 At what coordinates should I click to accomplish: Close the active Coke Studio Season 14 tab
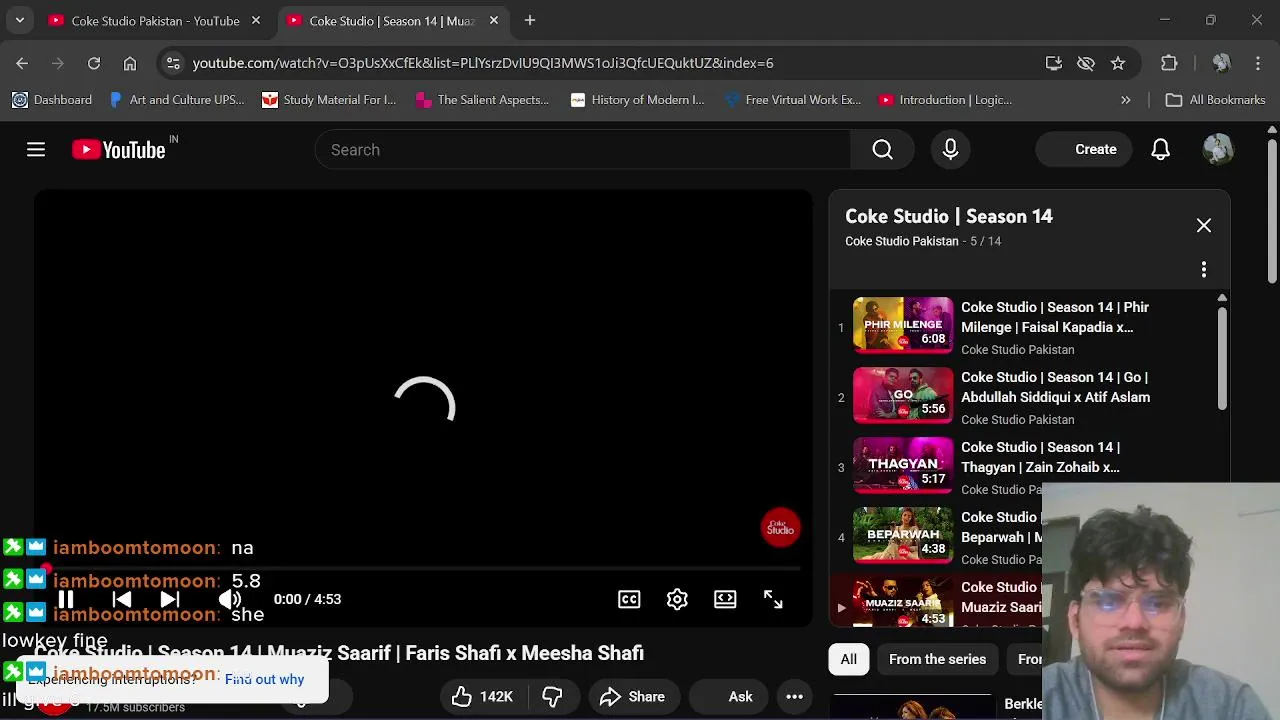(493, 20)
